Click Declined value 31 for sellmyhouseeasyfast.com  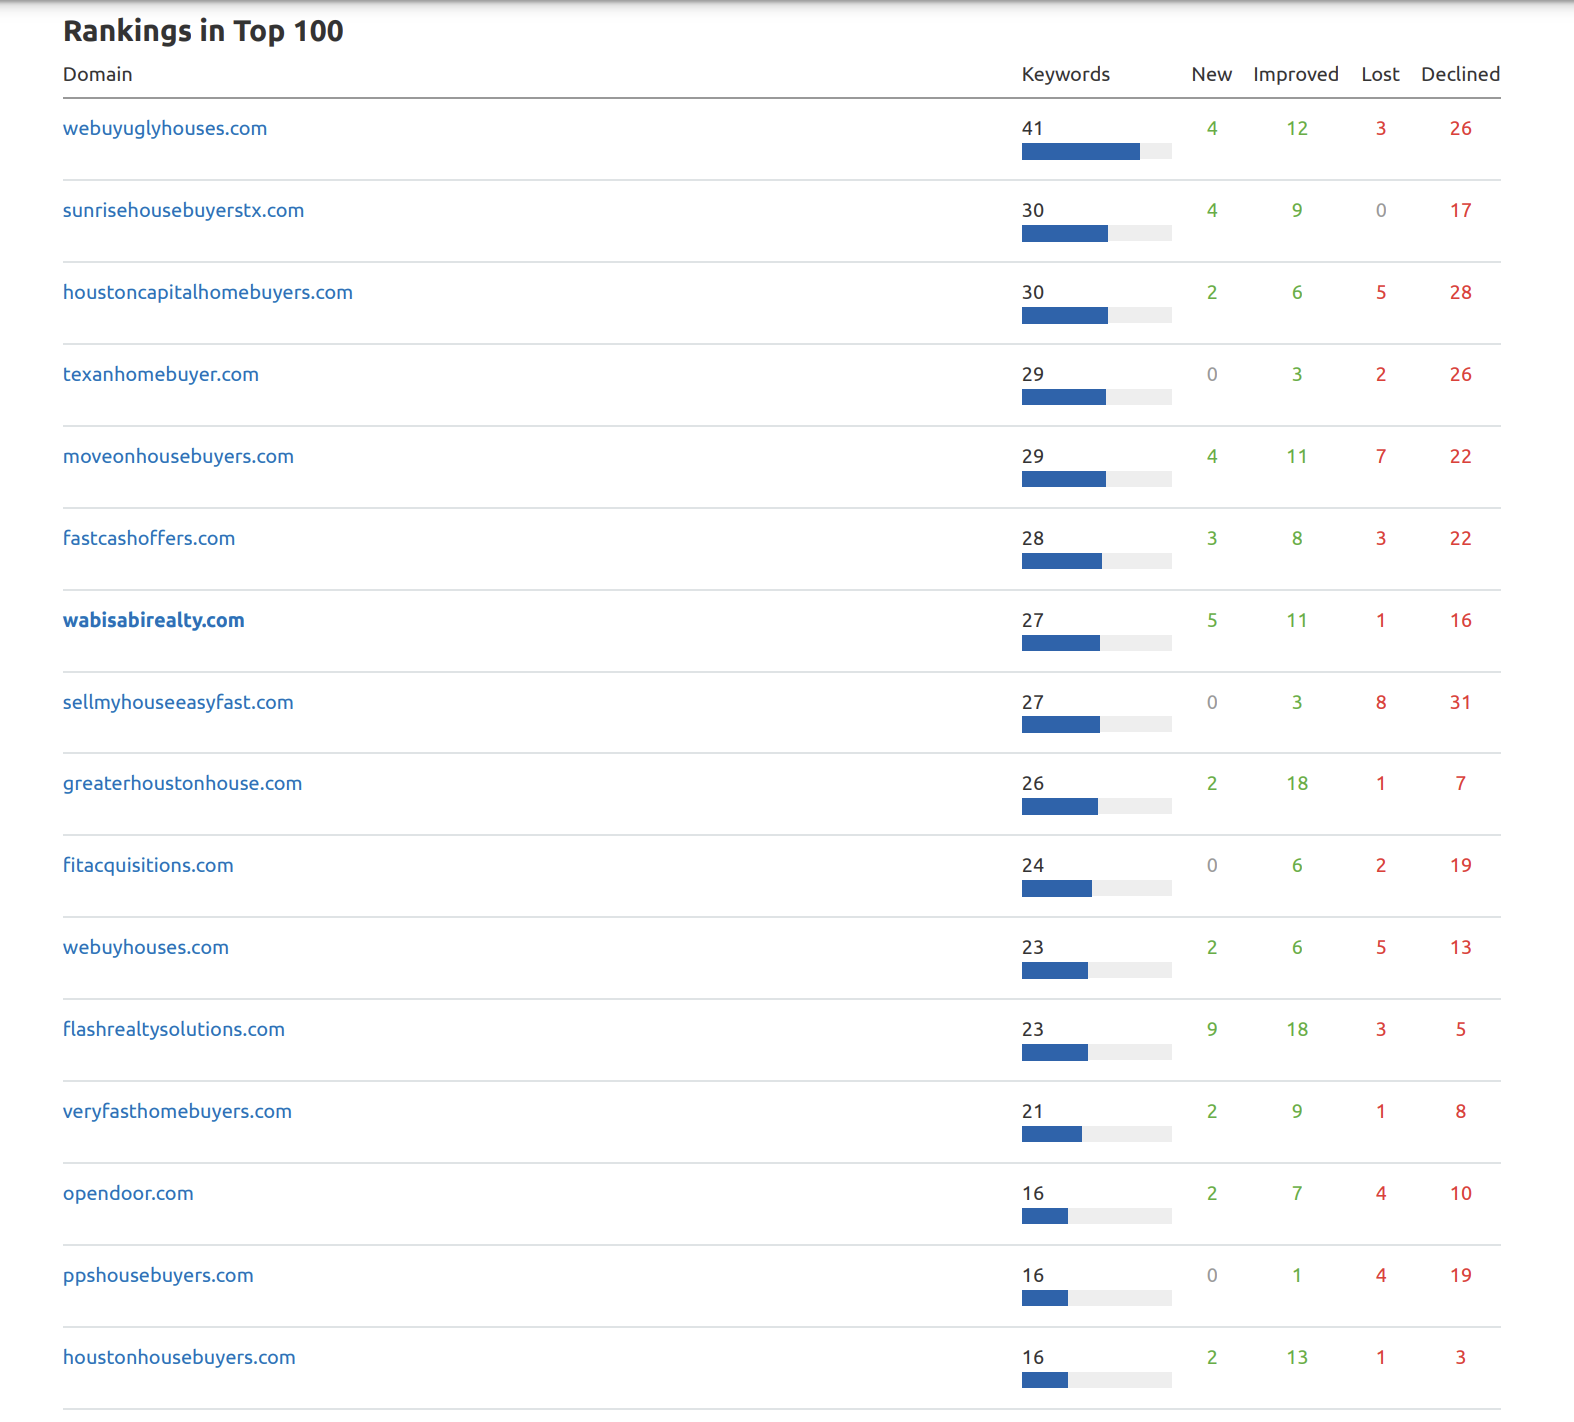pos(1461,702)
